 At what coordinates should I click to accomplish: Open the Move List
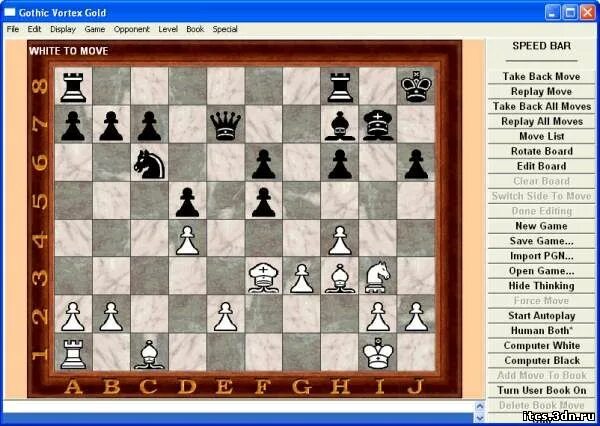coord(541,136)
